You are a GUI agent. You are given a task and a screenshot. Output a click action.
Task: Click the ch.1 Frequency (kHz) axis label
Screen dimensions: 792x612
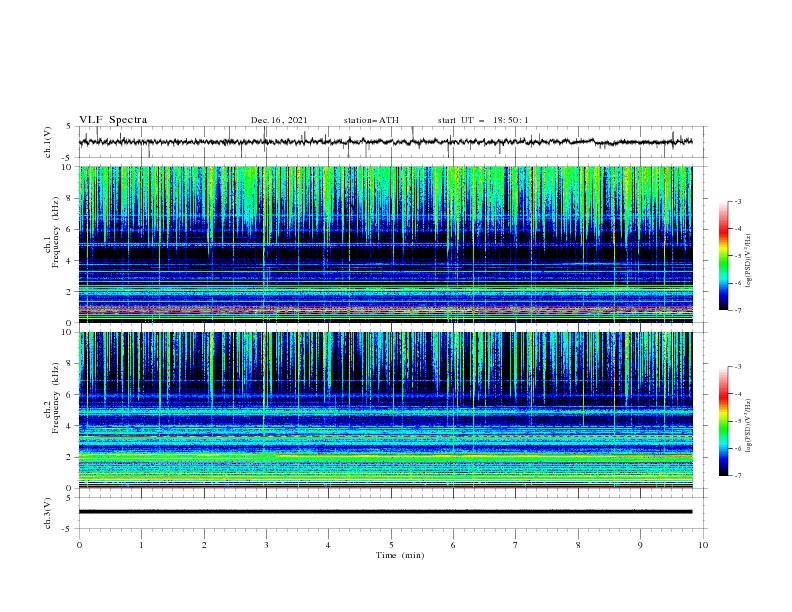(52, 233)
